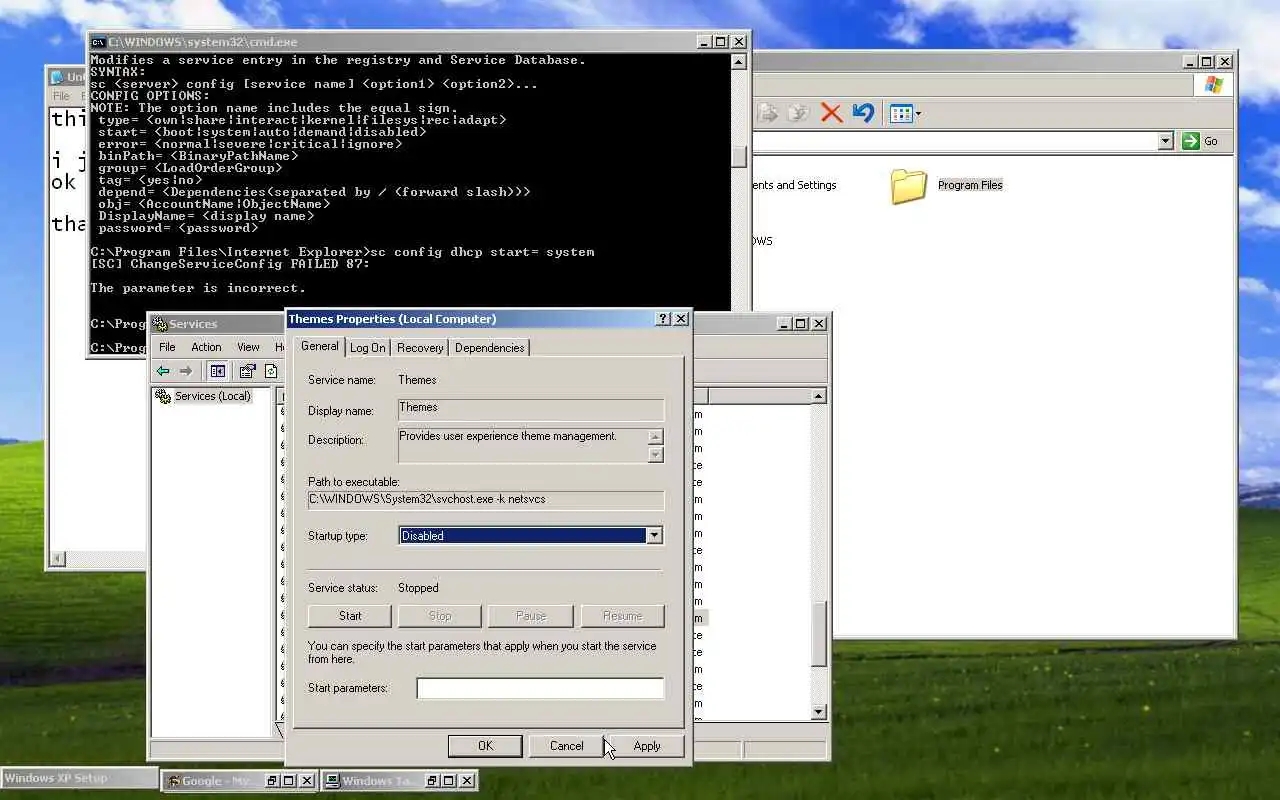Image resolution: width=1280 pixels, height=800 pixels.
Task: Click the Cancel button
Action: click(x=566, y=746)
